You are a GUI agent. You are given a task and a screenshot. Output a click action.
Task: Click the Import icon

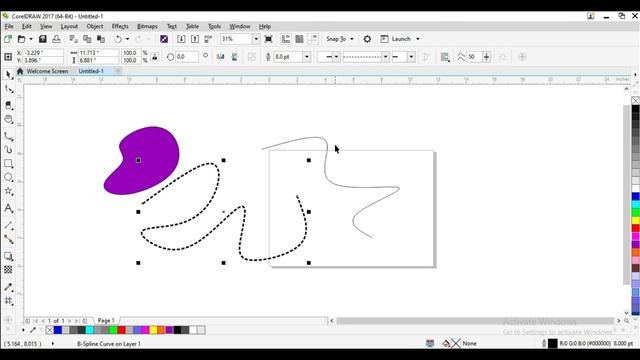pyautogui.click(x=181, y=39)
